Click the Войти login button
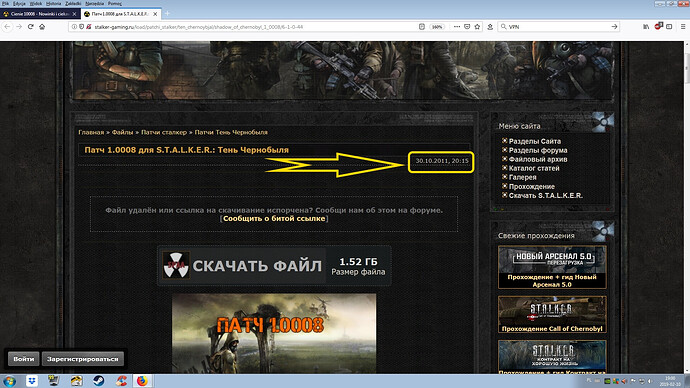Screen dimensions: 690x388 click(x=24, y=359)
